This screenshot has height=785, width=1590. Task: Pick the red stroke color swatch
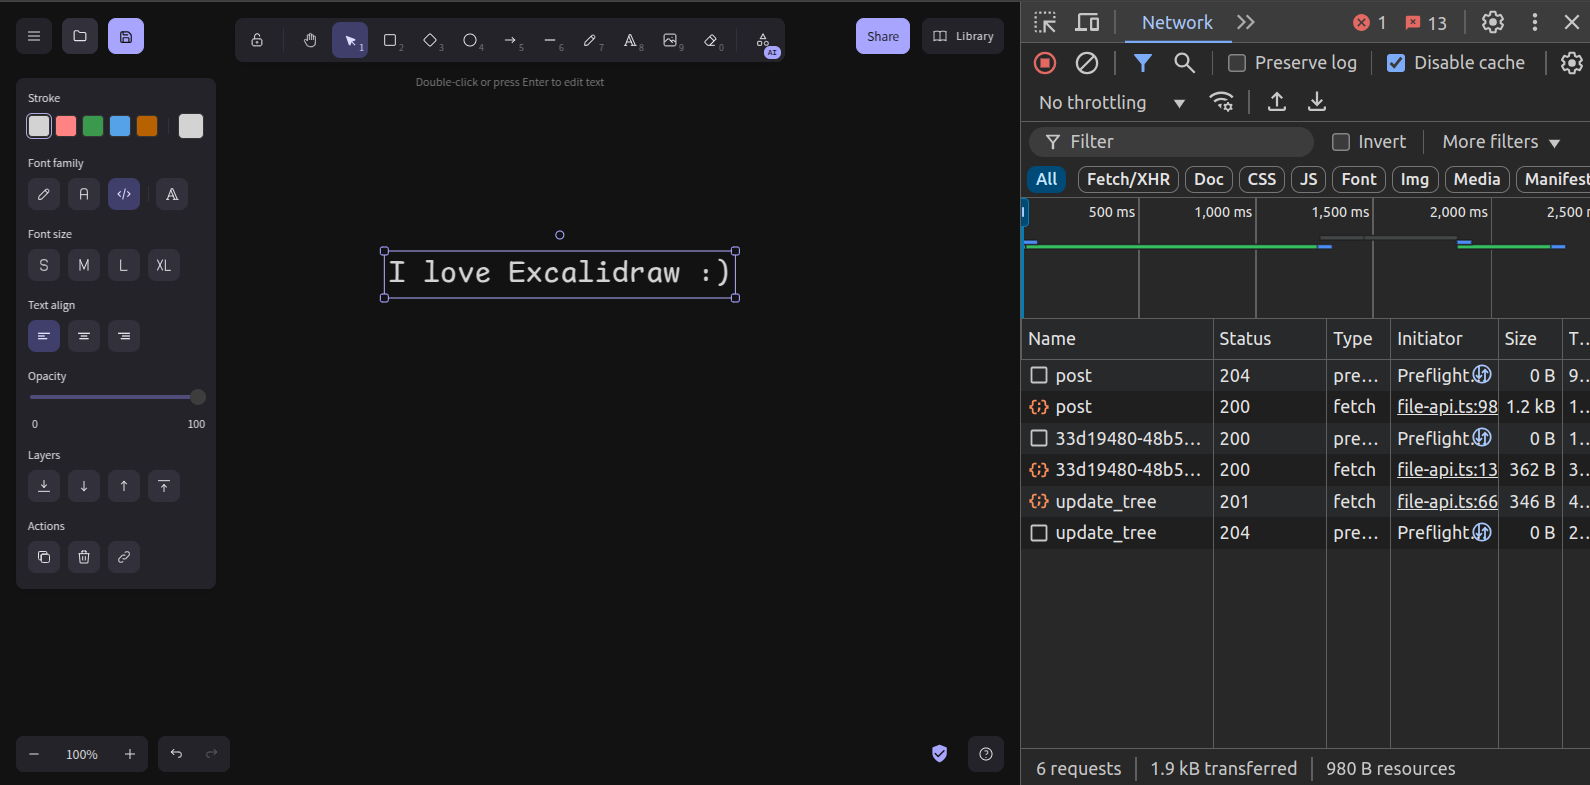tap(66, 126)
